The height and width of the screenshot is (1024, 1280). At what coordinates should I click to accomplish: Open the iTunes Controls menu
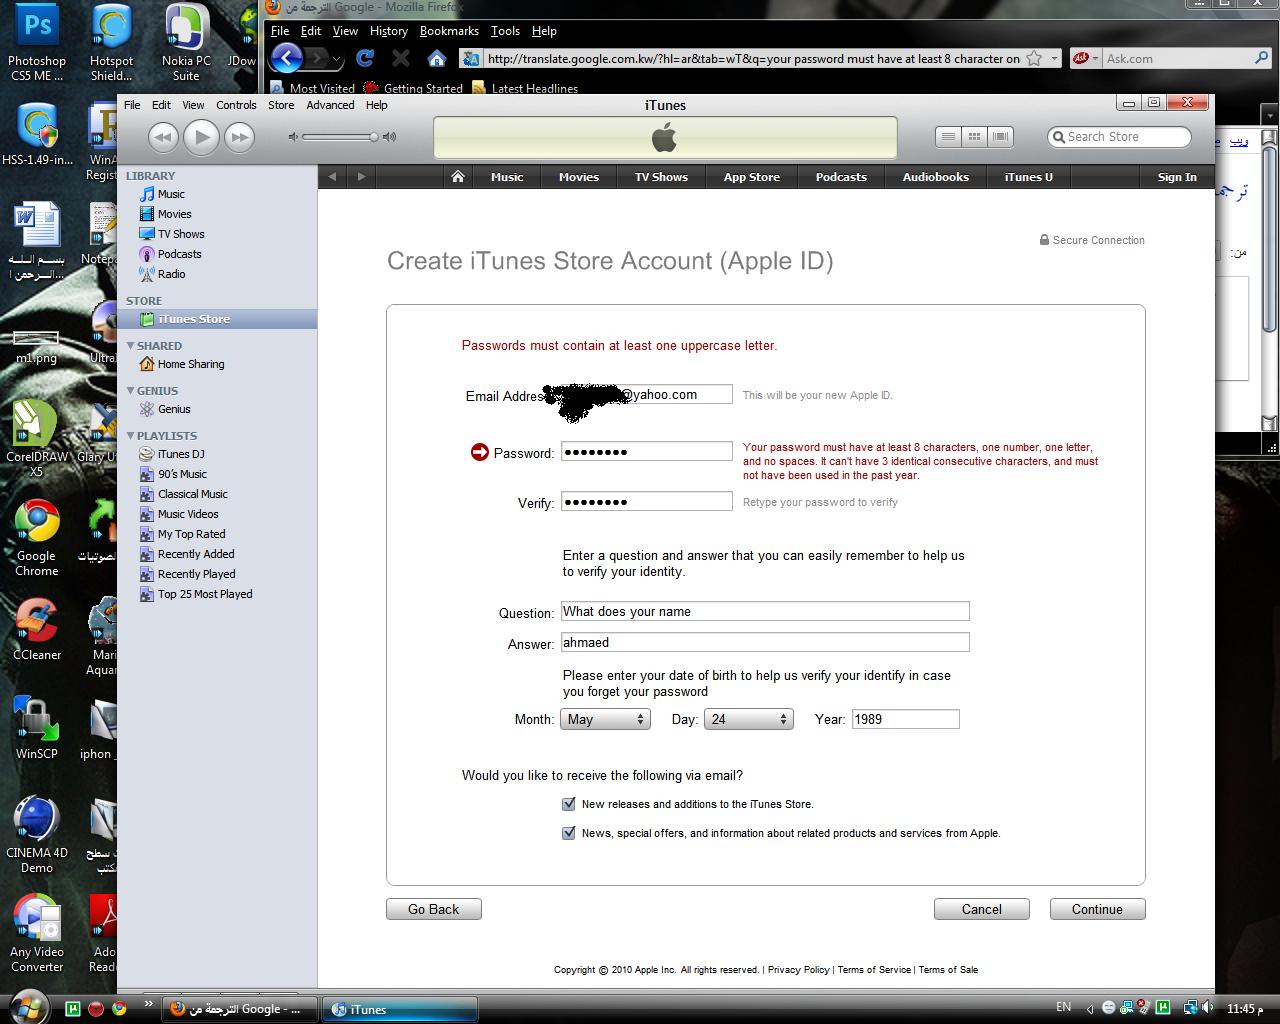[x=236, y=105]
